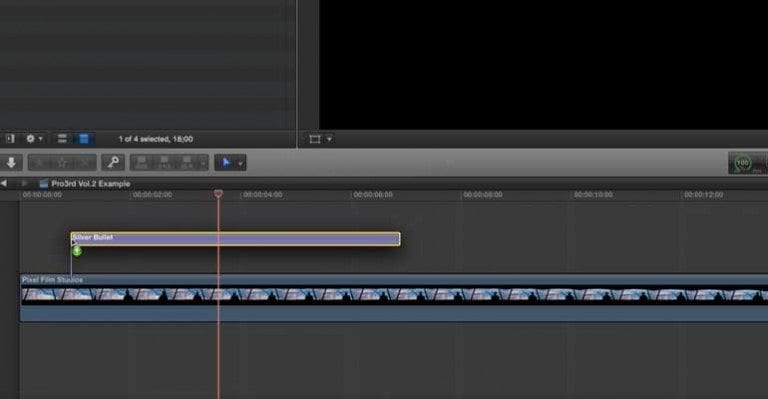Select the arrow Select tool

point(226,163)
